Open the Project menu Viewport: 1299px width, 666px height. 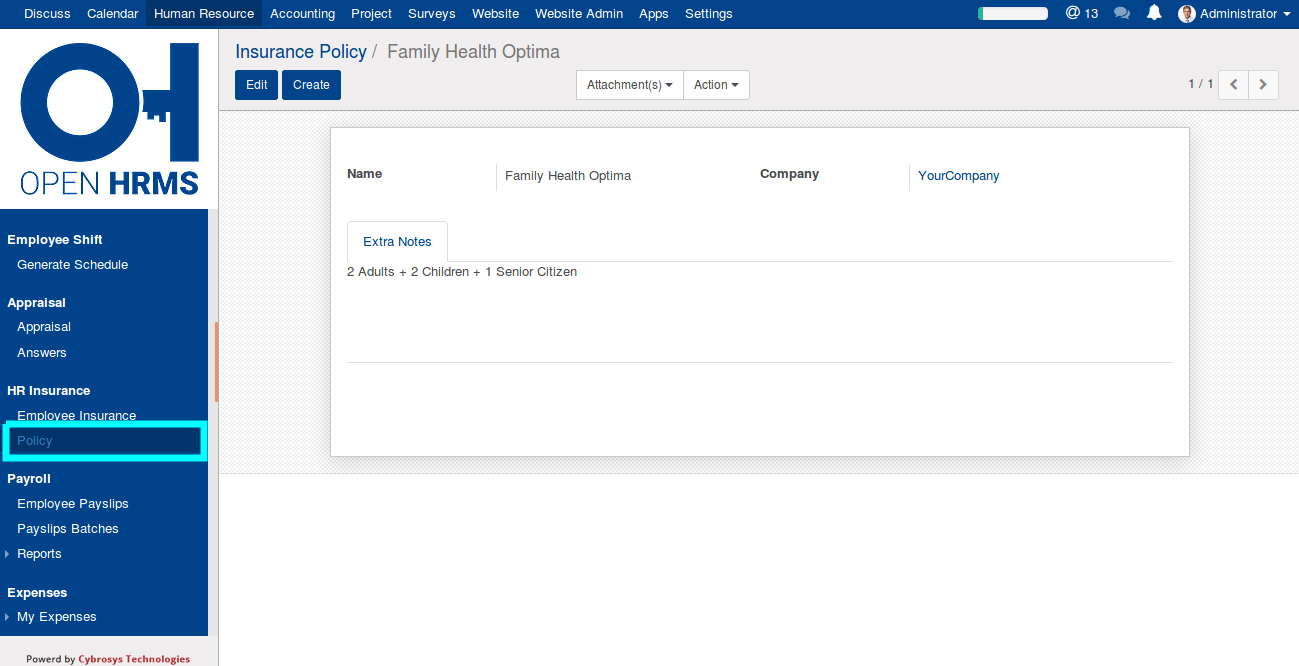point(371,14)
